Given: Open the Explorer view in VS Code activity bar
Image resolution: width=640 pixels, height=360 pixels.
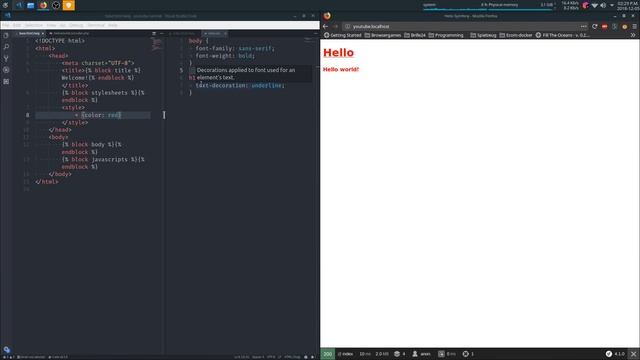Looking at the screenshot, I should tap(6, 36).
